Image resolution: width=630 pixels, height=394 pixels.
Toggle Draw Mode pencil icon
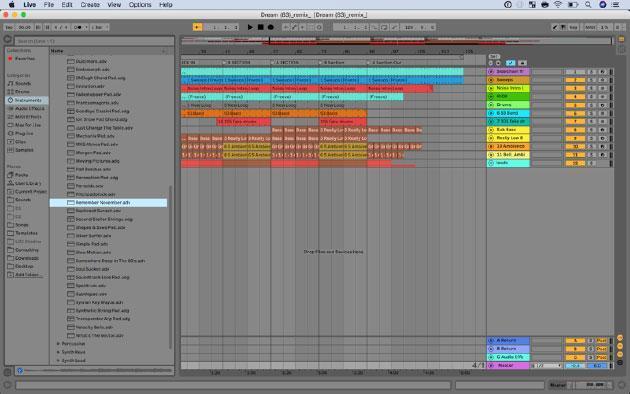click(554, 27)
